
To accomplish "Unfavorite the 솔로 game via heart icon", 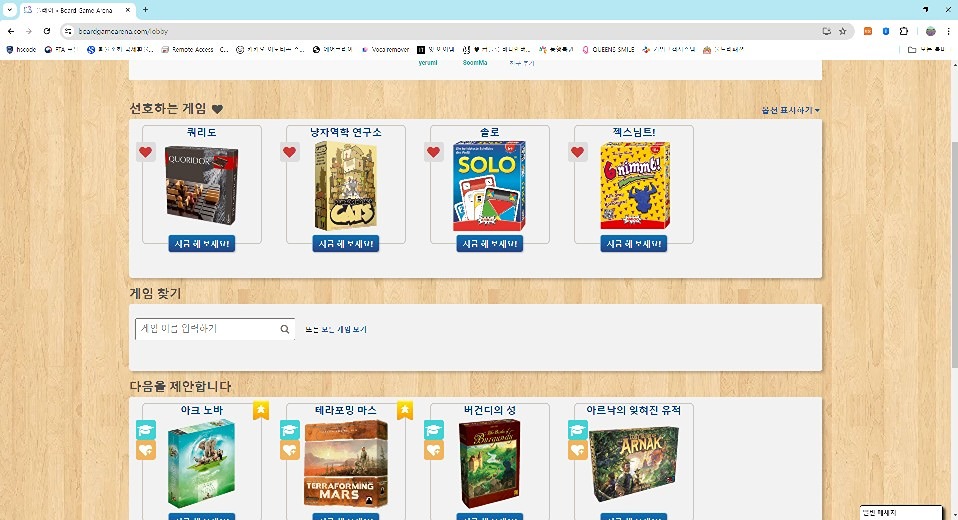I will pyautogui.click(x=434, y=152).
